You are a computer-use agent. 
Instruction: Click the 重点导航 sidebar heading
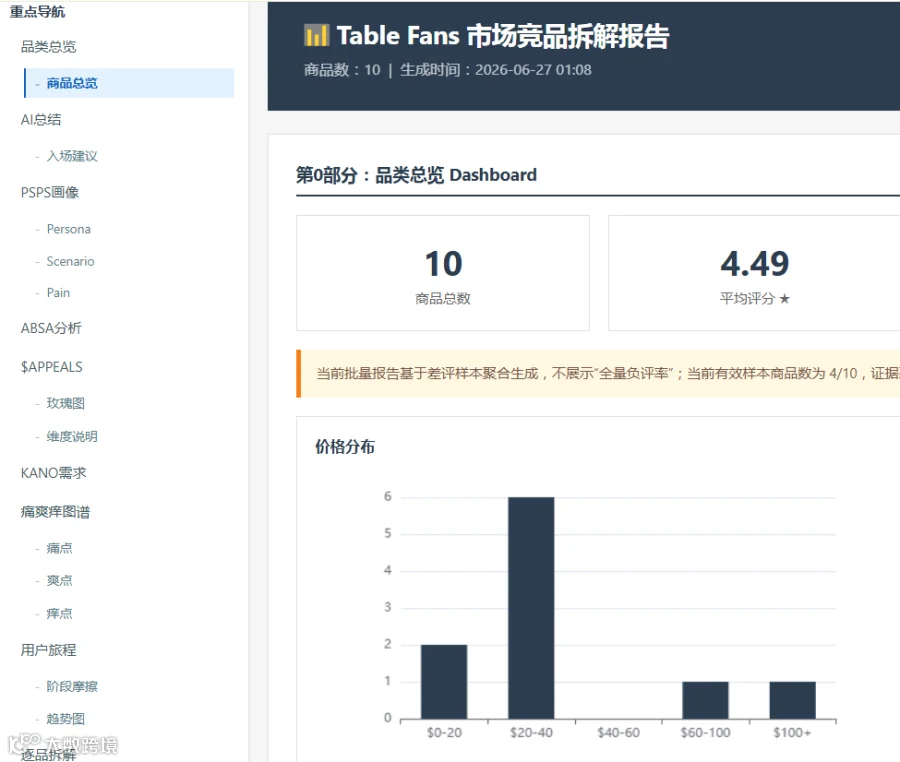37,11
